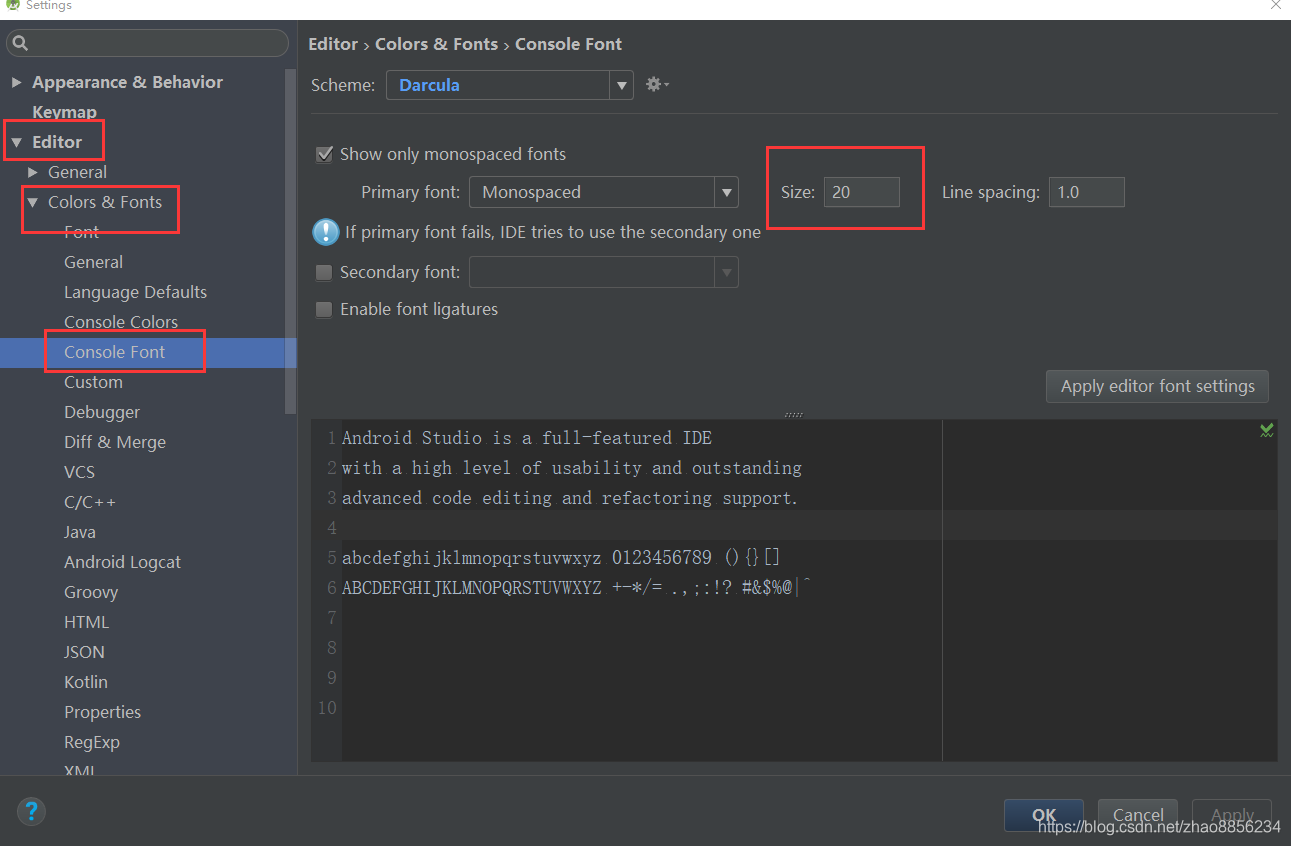Select General under Colors & Fonts
1291x846 pixels.
93,262
